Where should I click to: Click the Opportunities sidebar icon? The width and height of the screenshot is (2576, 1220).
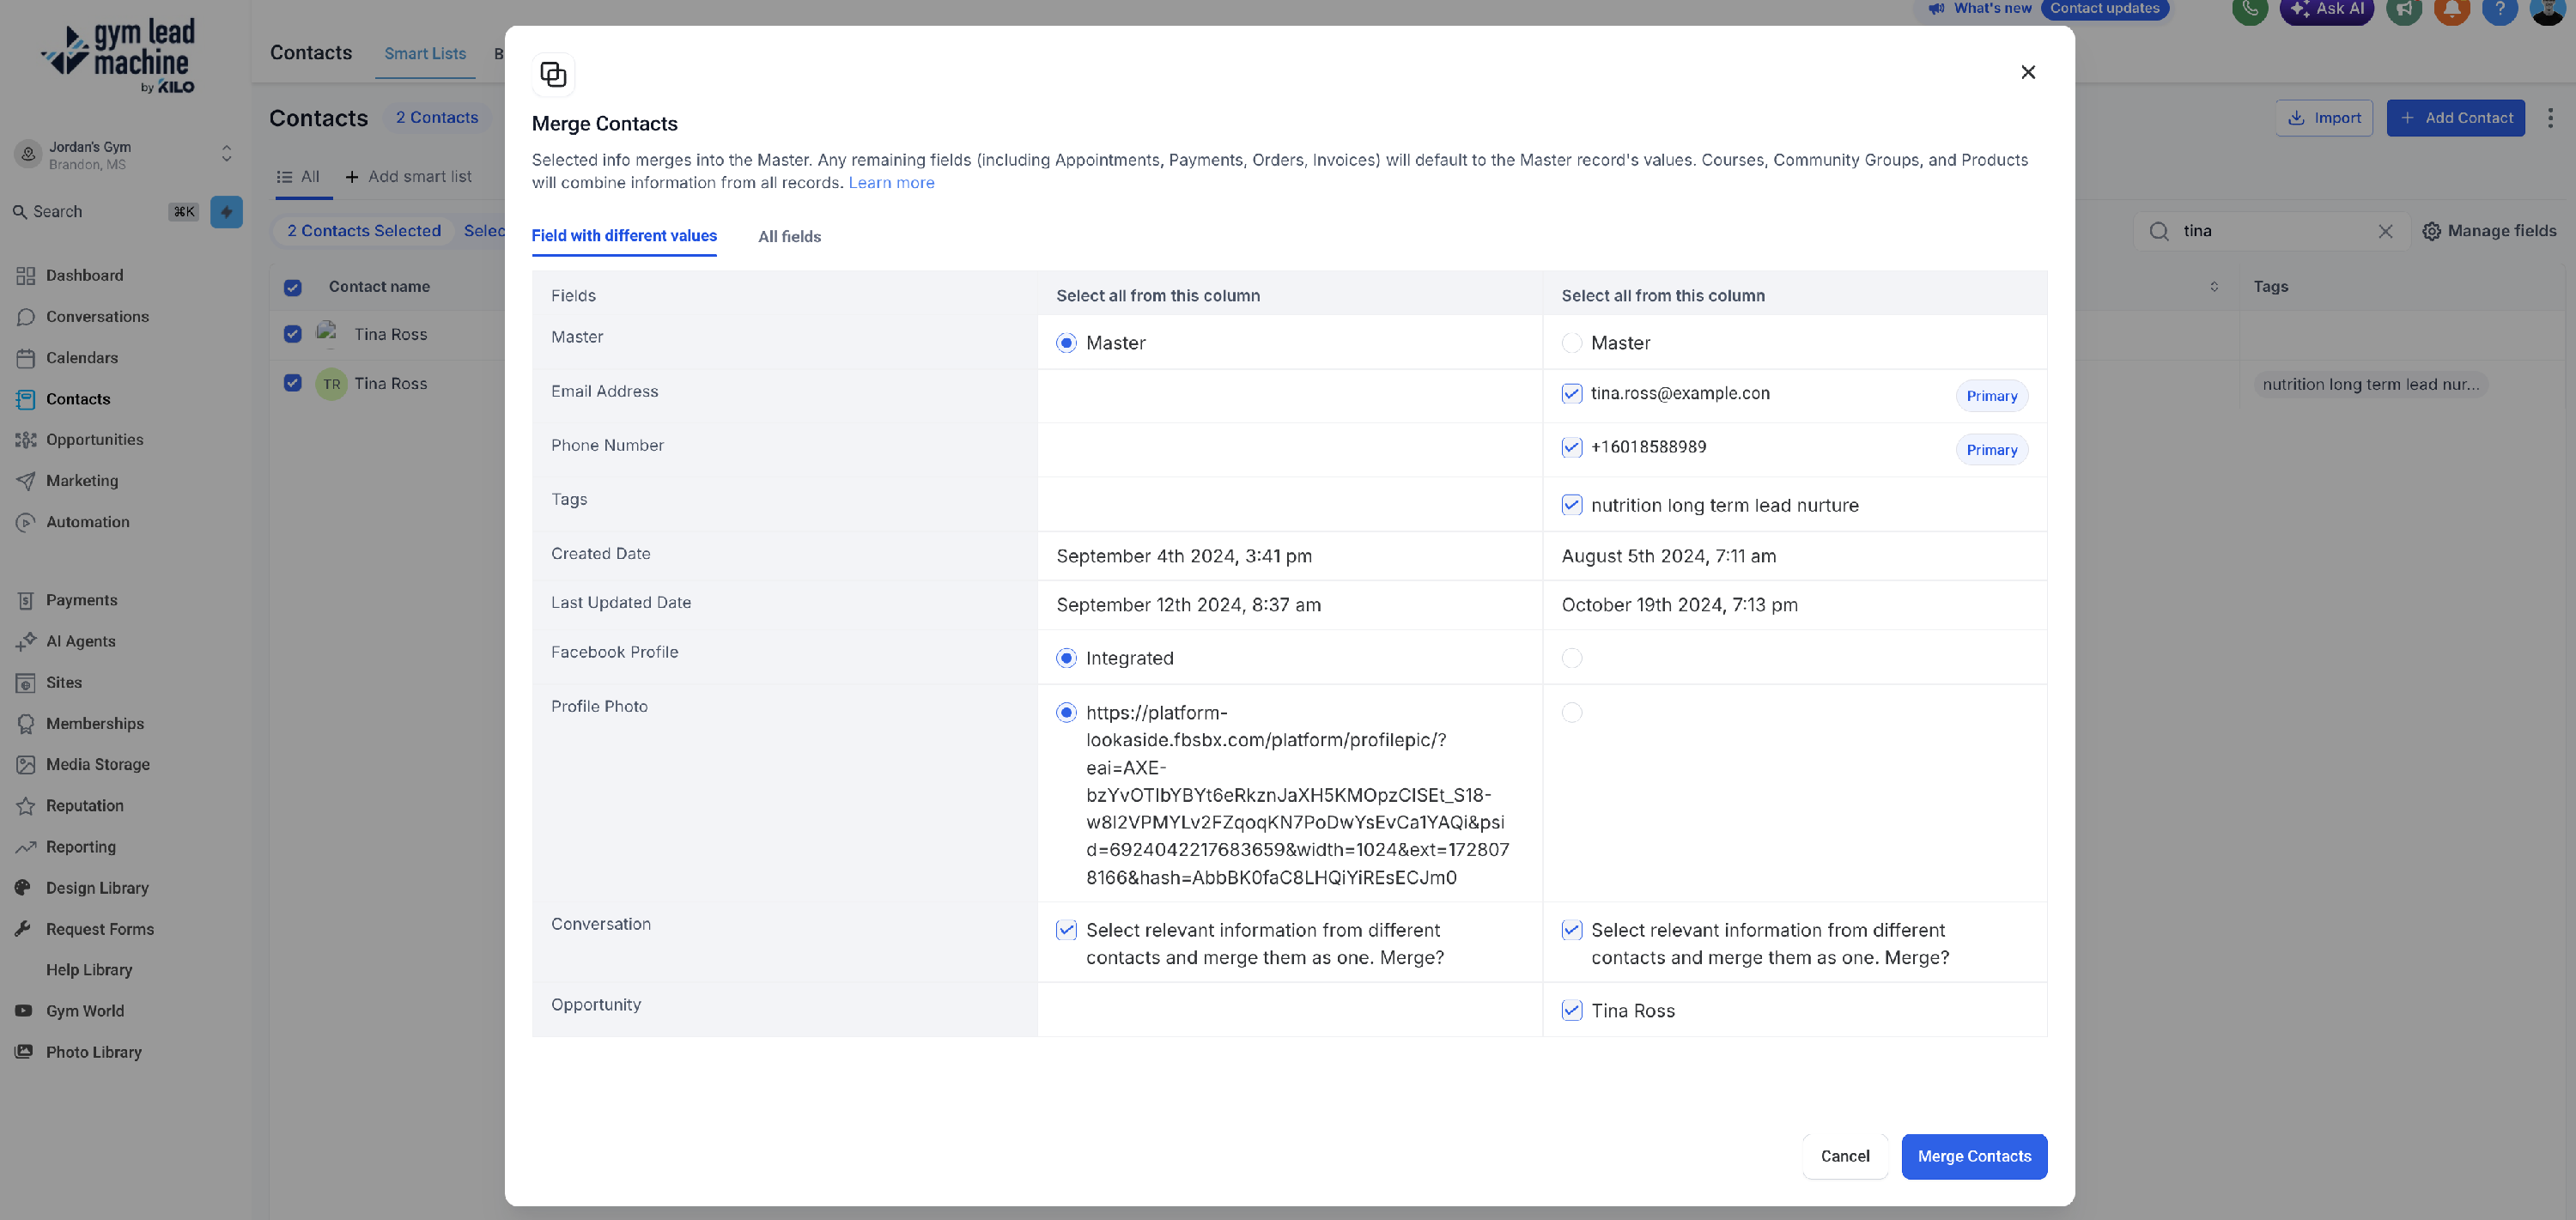click(26, 439)
